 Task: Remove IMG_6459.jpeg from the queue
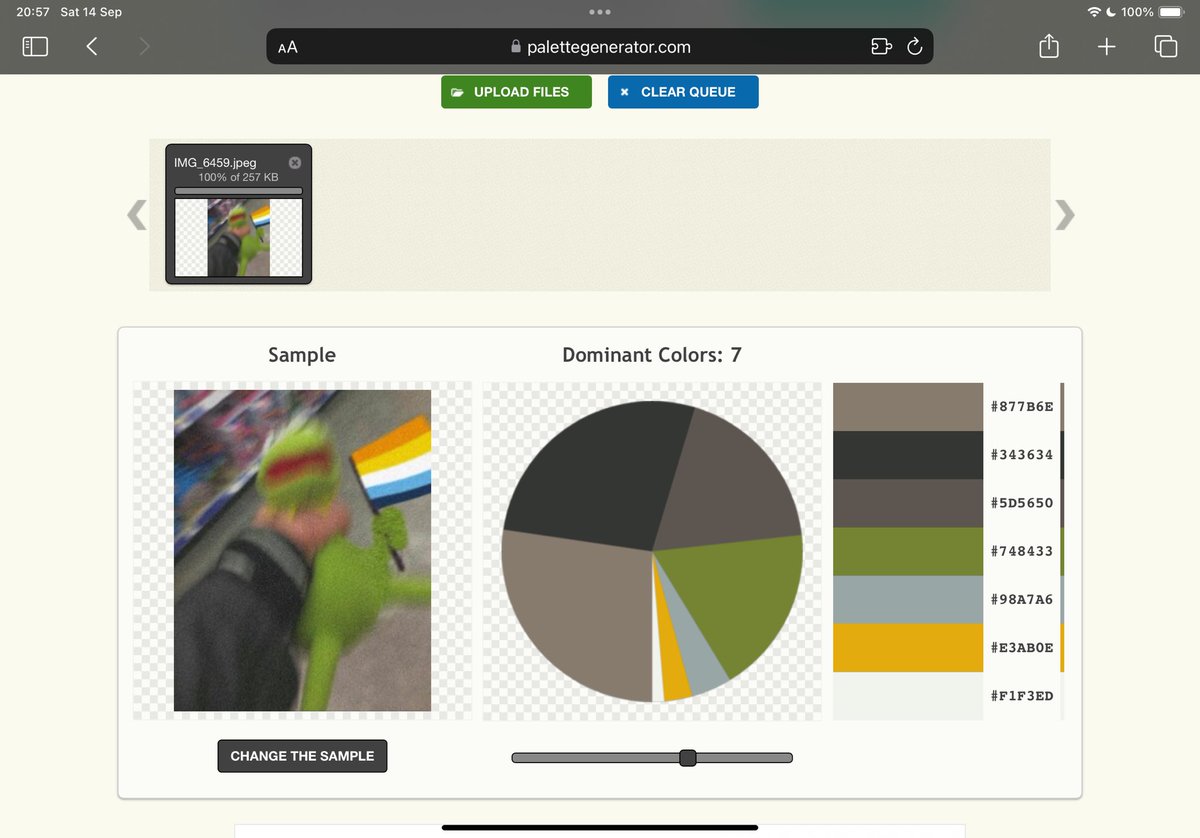click(x=295, y=163)
